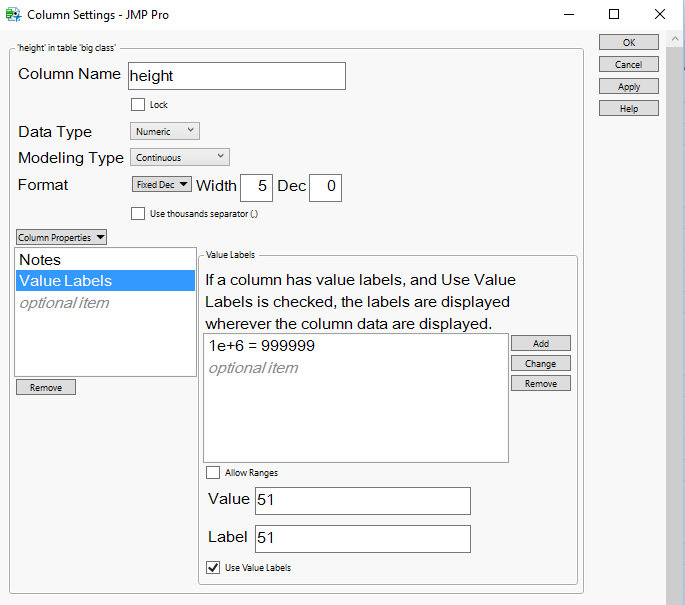The image size is (685, 605).
Task: Click Add value label button
Action: (x=541, y=343)
